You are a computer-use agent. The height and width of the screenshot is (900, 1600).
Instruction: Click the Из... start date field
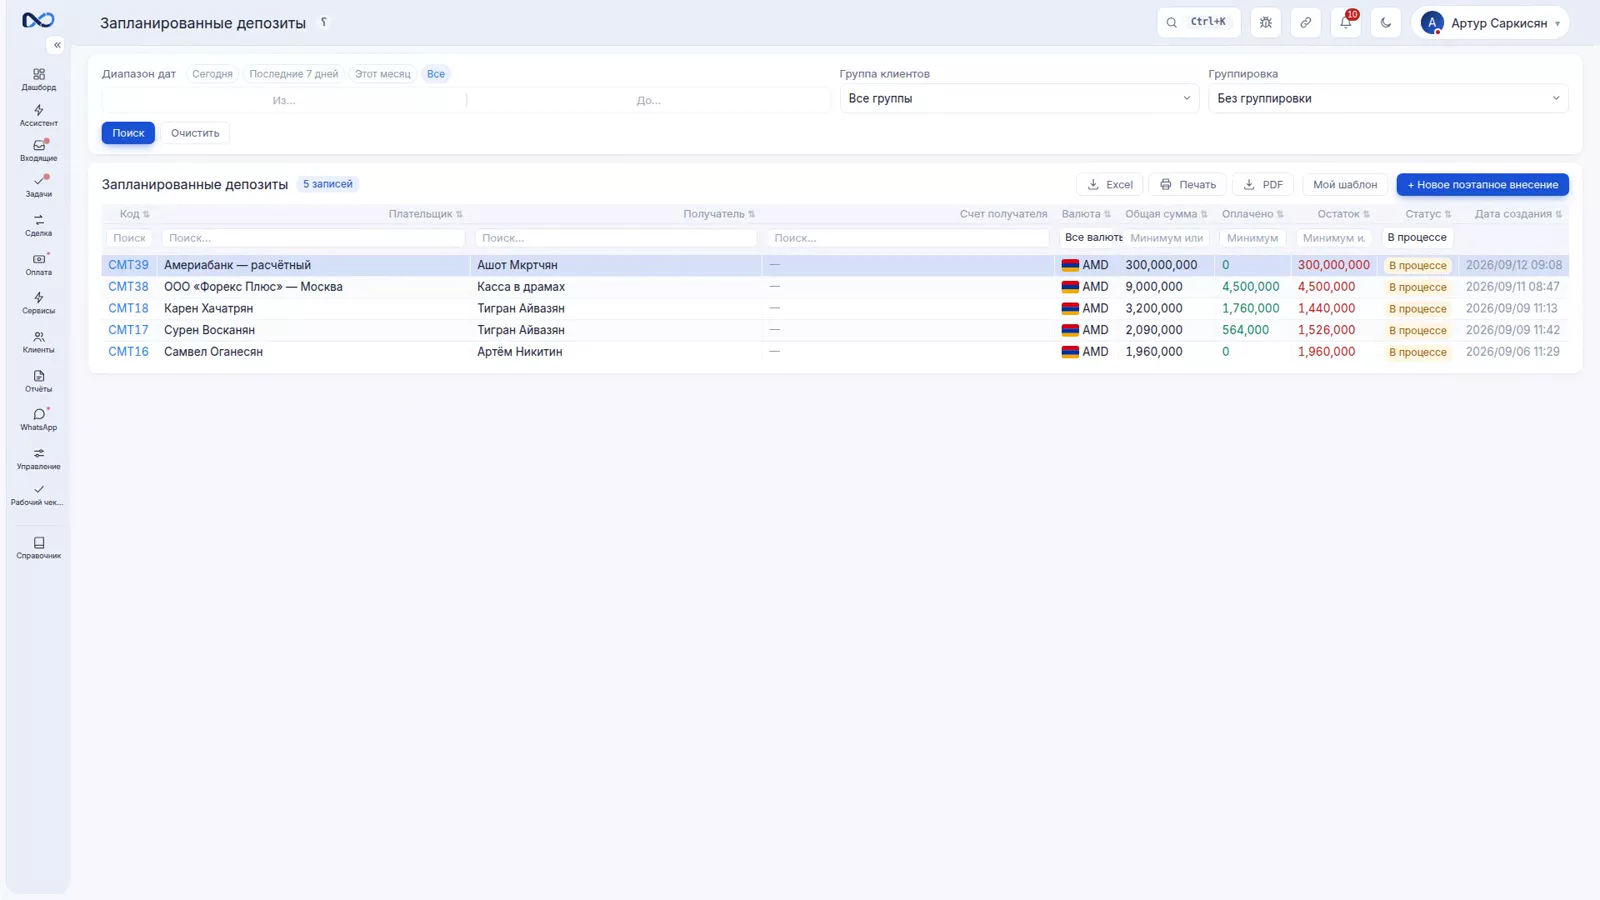284,100
